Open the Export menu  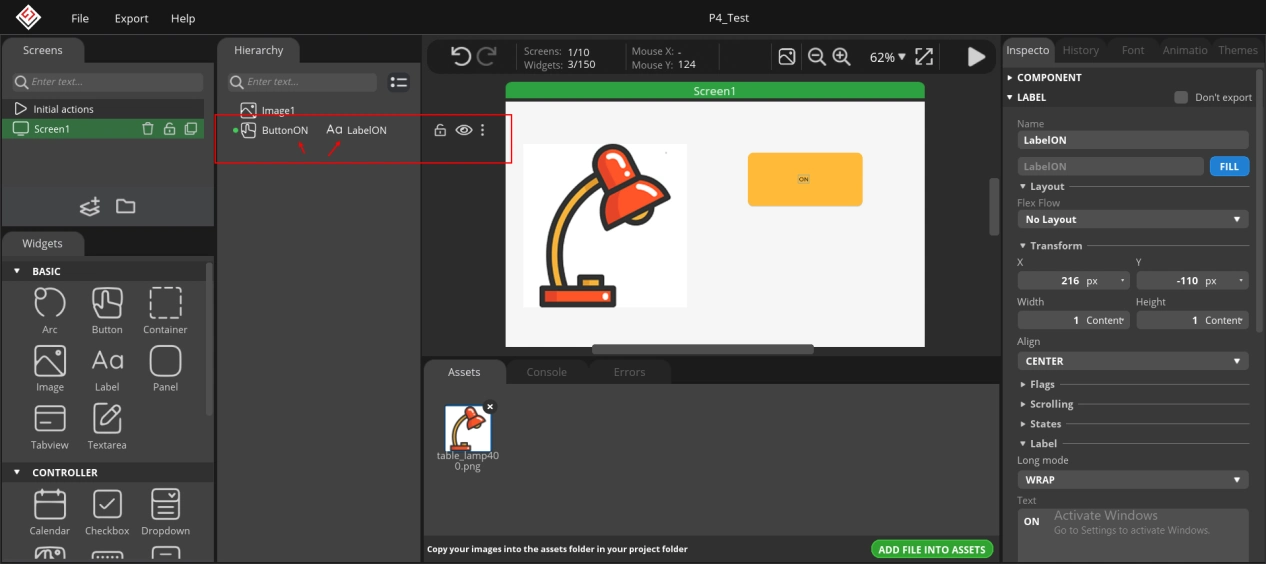pyautogui.click(x=131, y=18)
